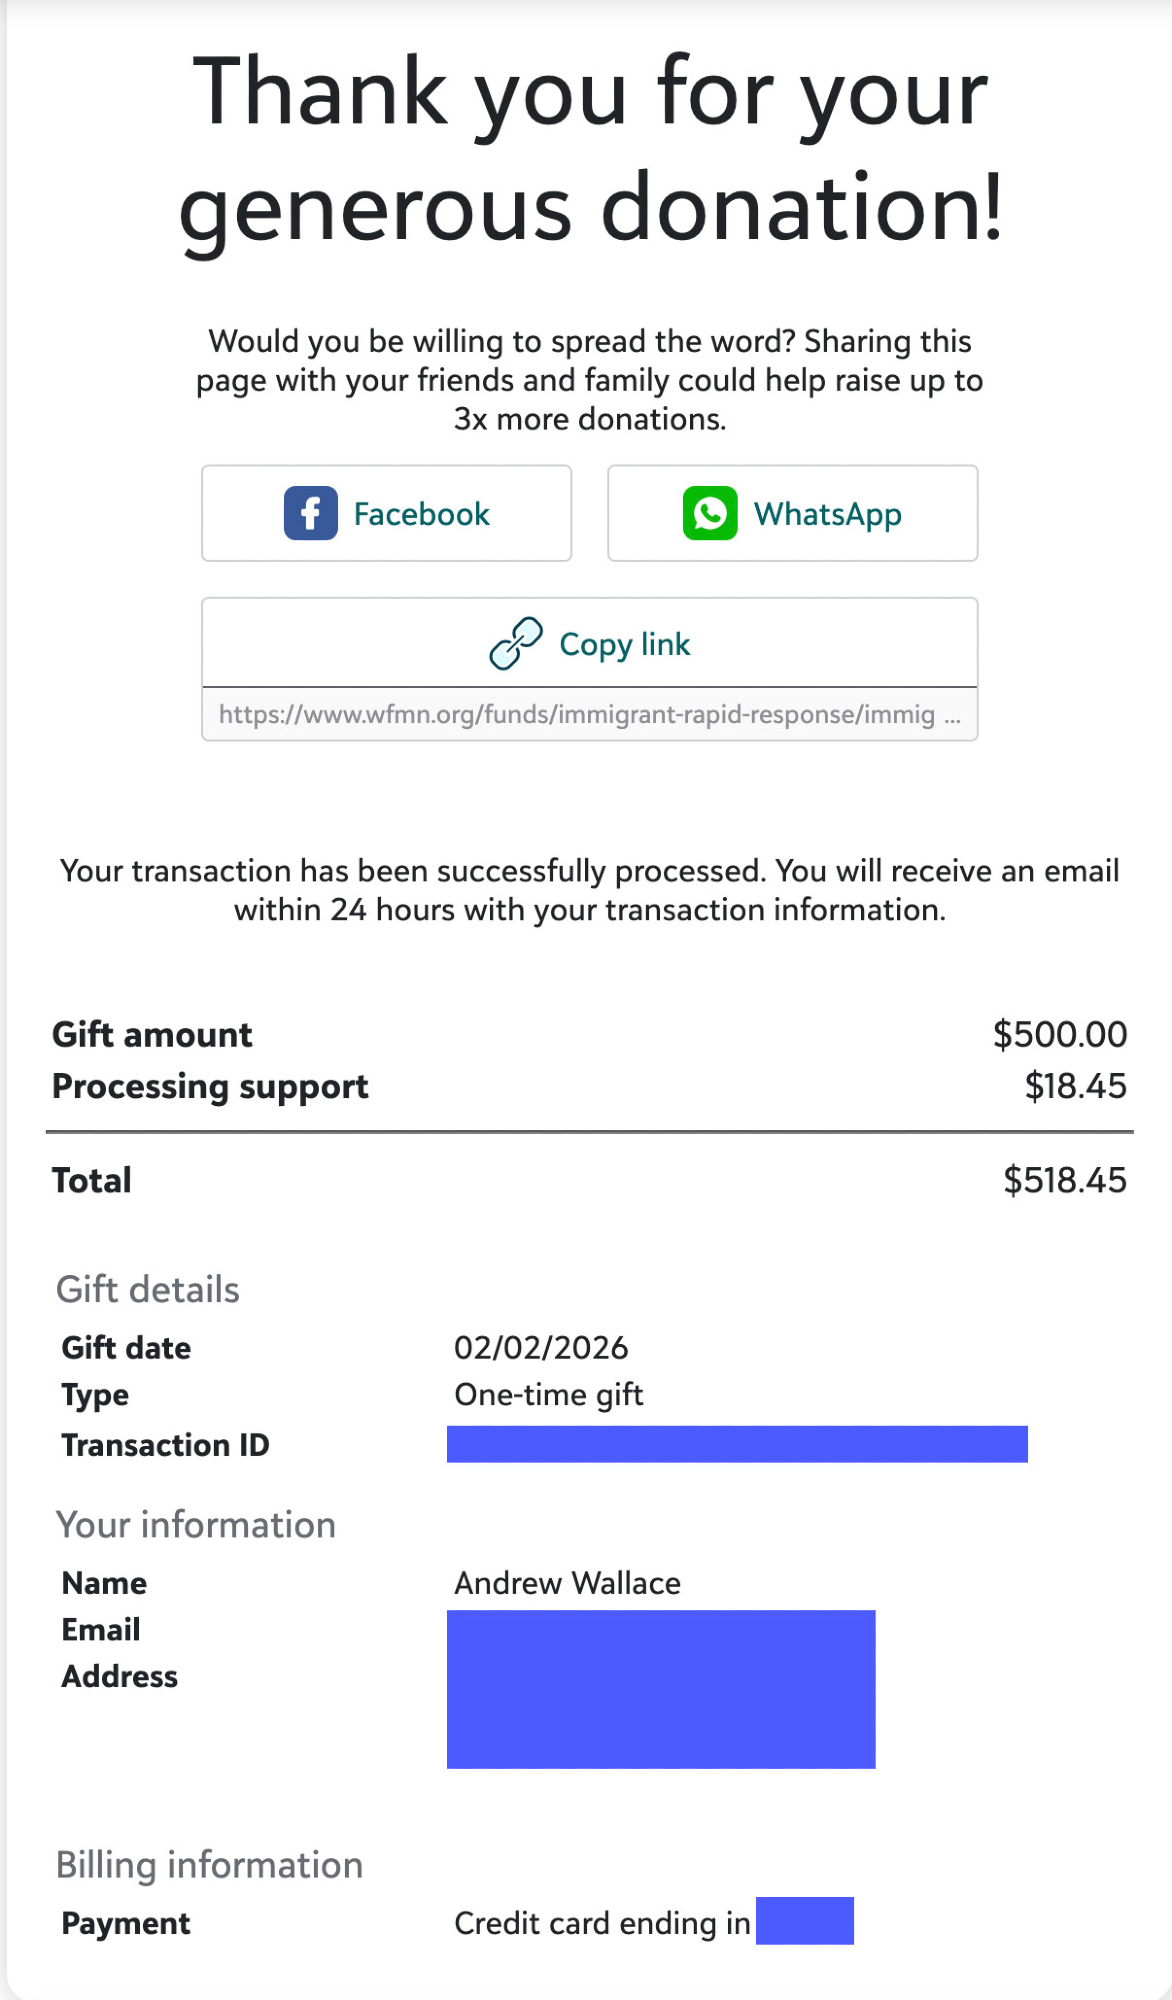Click the redacted email and address block
This screenshot has height=2000, width=1172.
coord(661,1689)
